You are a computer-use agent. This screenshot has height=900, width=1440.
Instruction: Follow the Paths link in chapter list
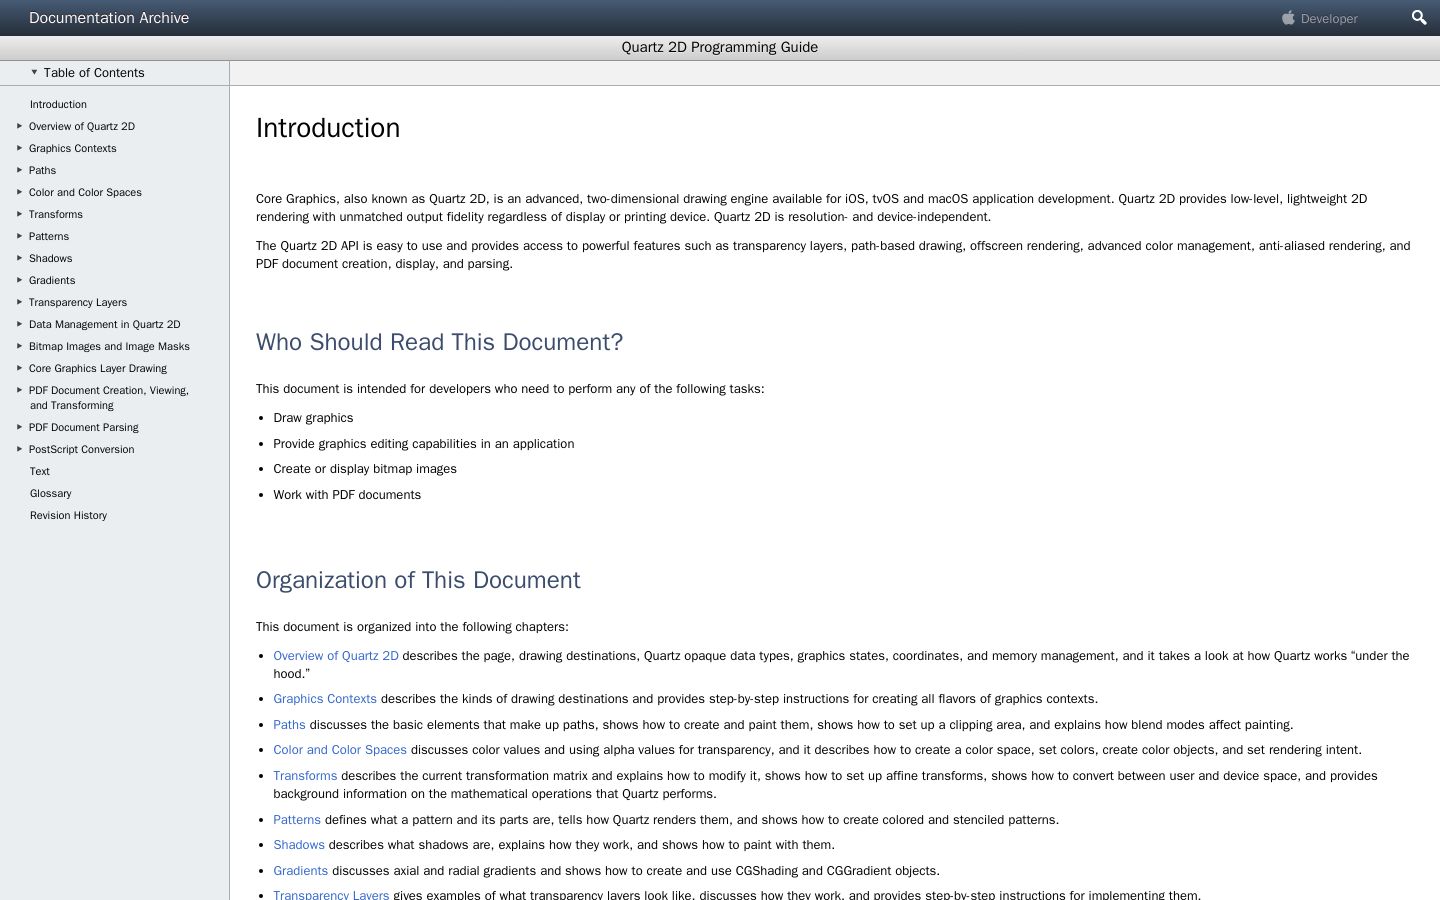[x=289, y=725]
